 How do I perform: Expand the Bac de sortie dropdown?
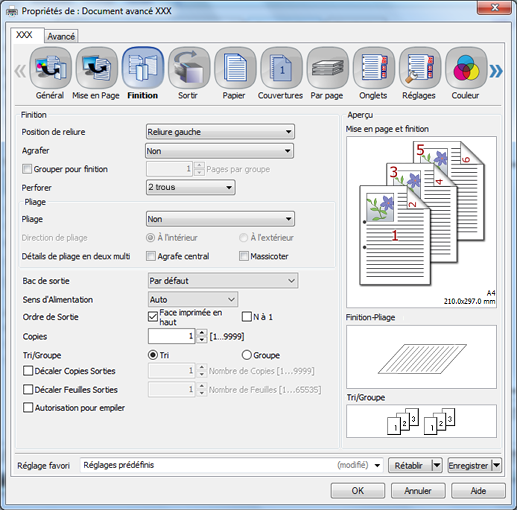[x=223, y=281]
